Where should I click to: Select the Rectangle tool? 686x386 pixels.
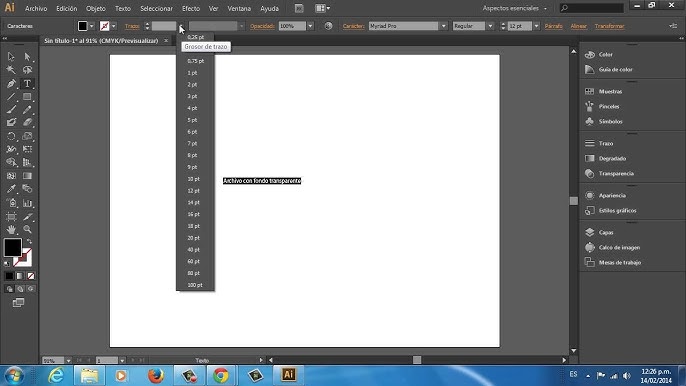pyautogui.click(x=27, y=96)
